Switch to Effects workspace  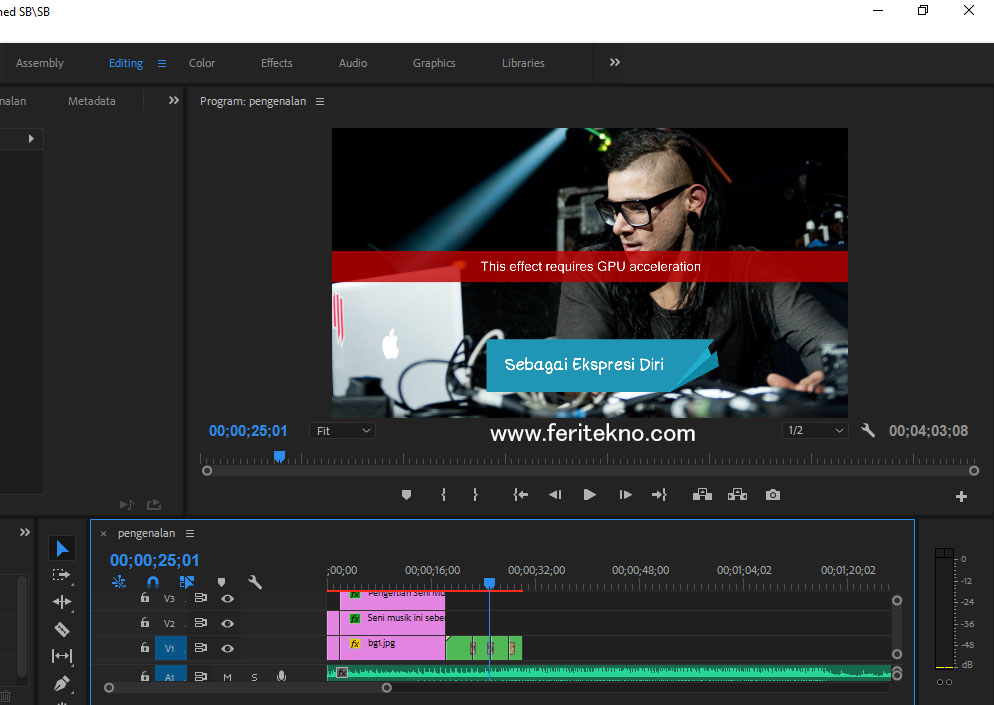(276, 63)
